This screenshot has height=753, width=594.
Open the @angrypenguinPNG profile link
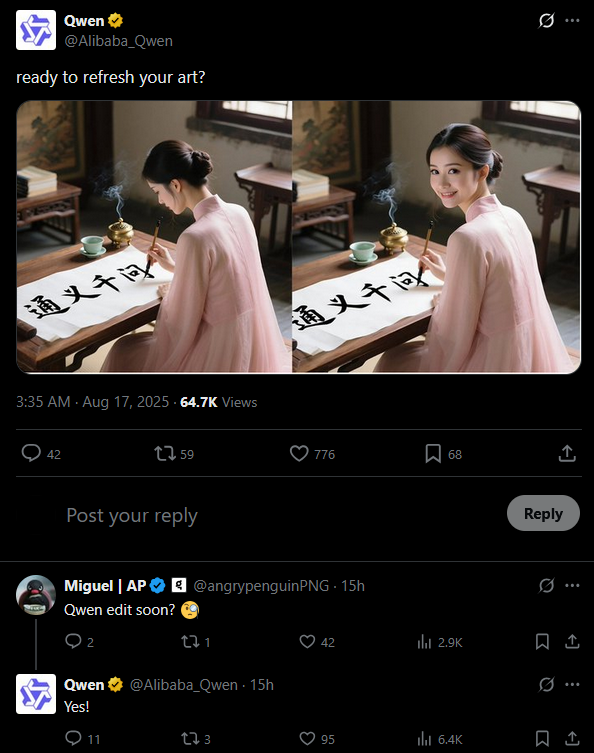pos(261,586)
